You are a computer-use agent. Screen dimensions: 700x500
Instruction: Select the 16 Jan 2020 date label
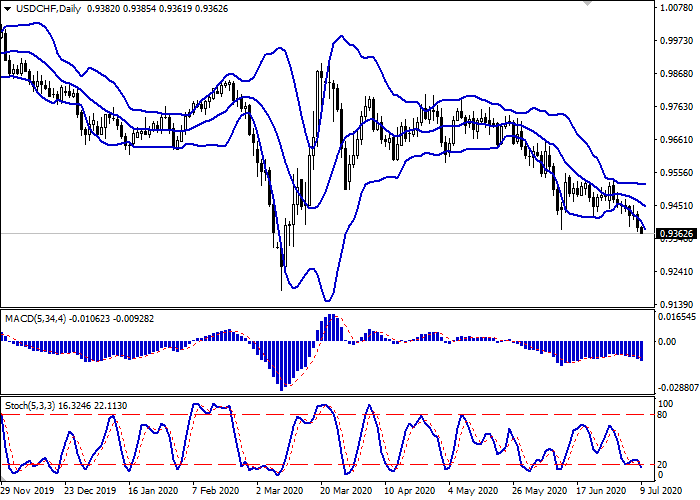point(152,491)
